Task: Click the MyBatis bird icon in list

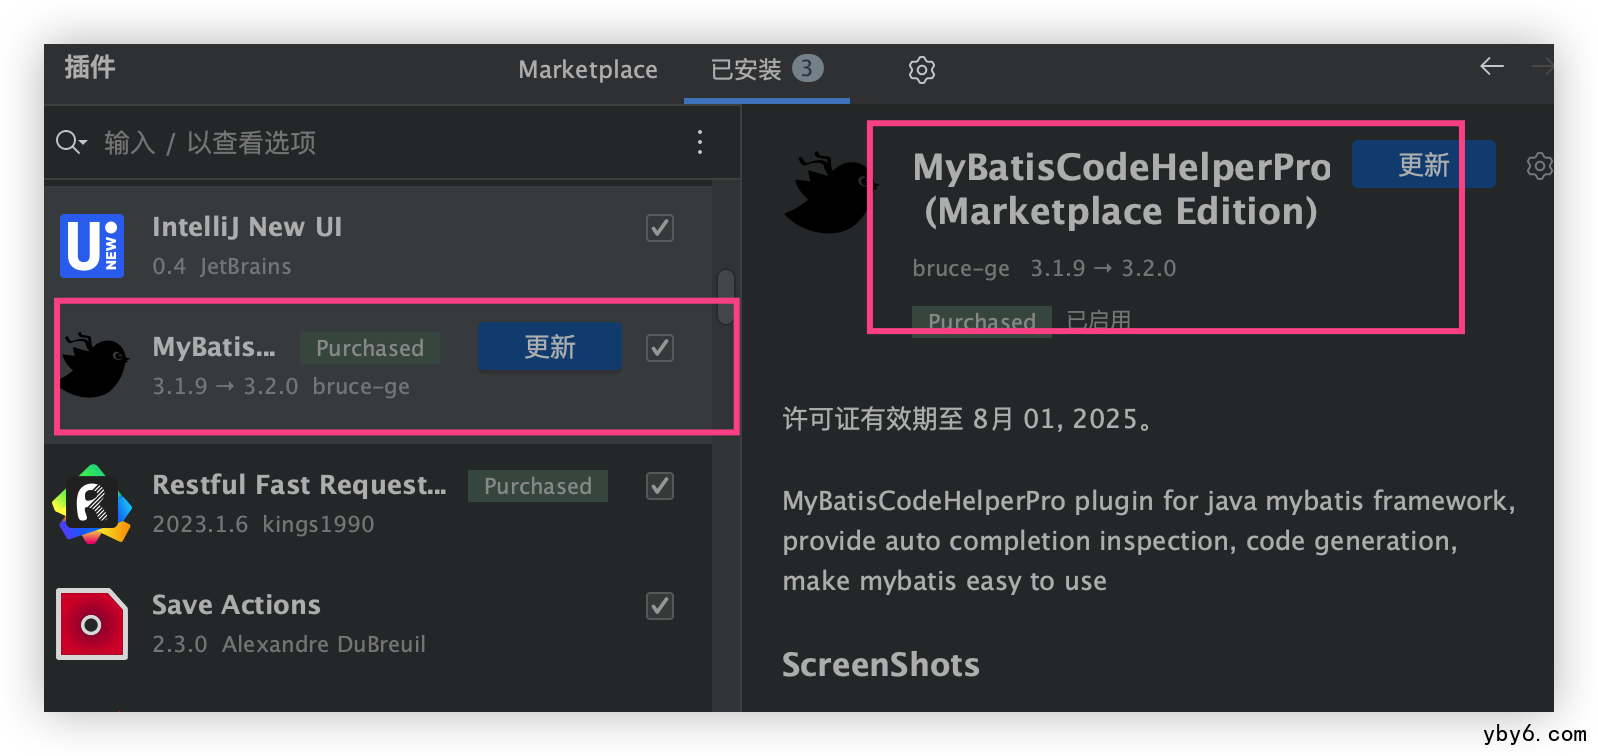Action: click(94, 366)
